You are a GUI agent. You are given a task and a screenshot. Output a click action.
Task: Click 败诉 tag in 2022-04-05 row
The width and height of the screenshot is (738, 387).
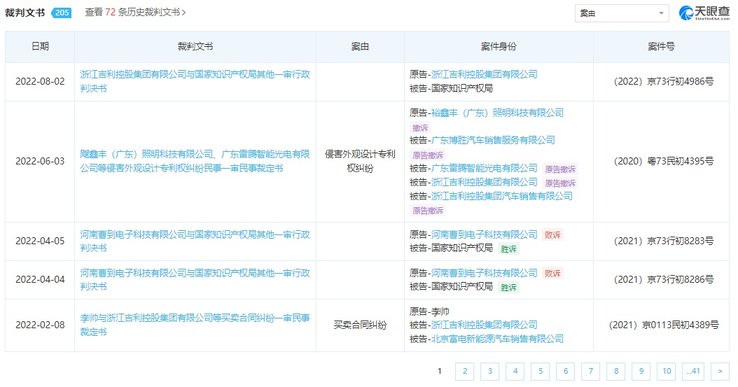553,235
